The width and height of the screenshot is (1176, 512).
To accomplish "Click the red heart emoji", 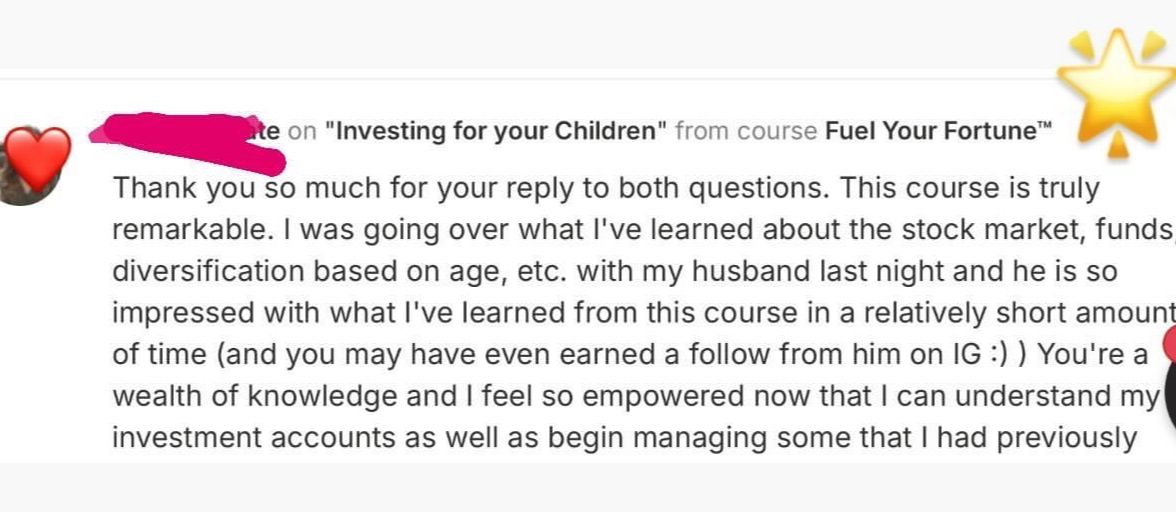I will pyautogui.click(x=38, y=158).
